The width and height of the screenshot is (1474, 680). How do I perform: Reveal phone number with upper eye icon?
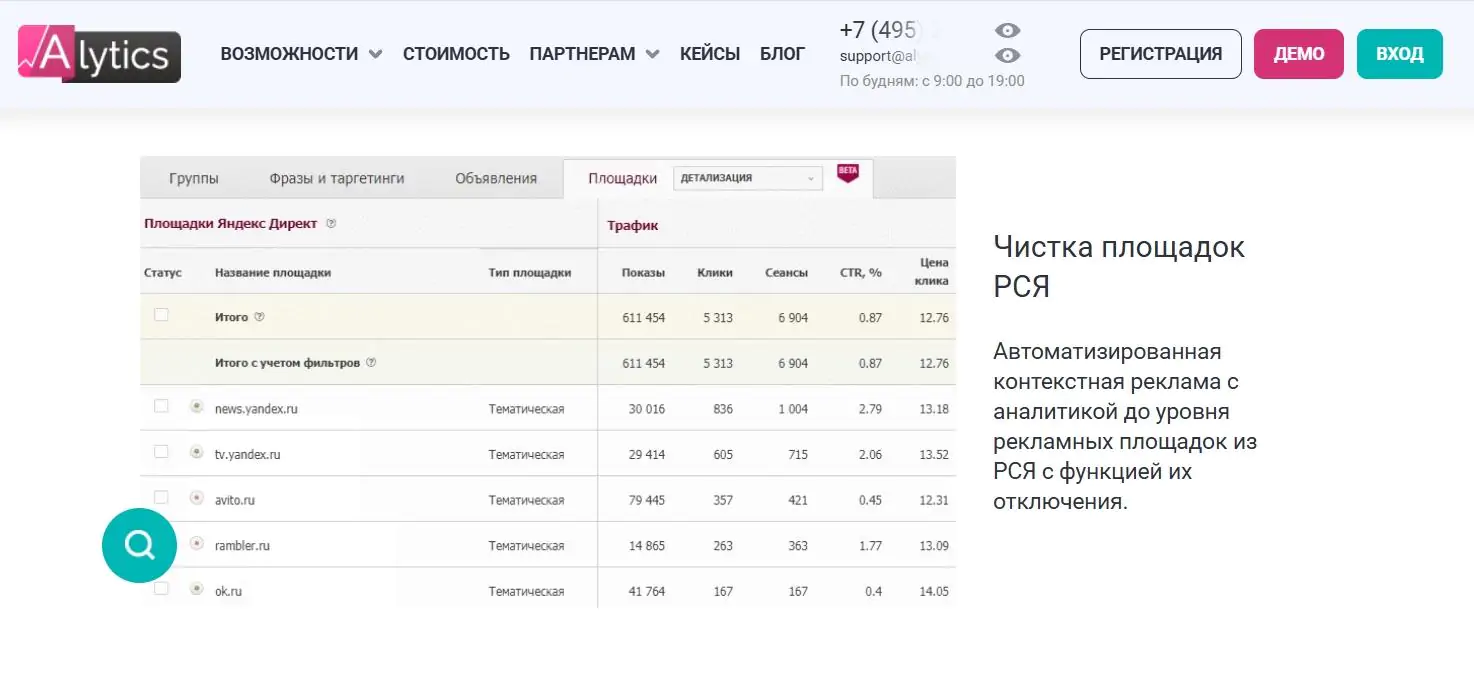(1007, 30)
